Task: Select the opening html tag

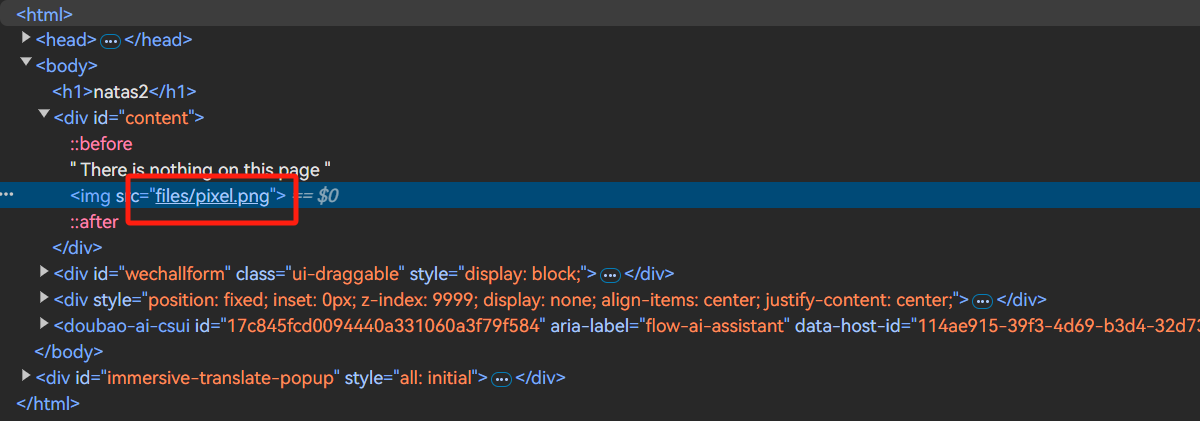Action: pos(45,15)
